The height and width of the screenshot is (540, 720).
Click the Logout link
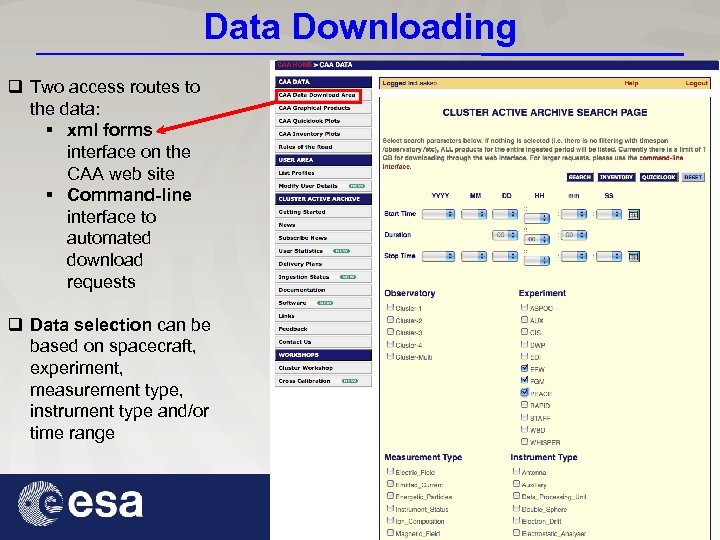697,83
